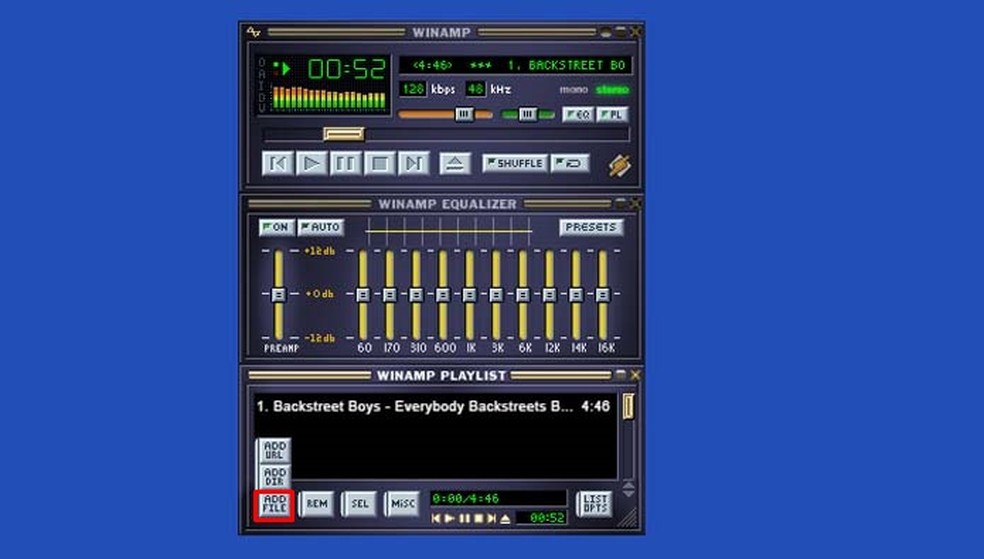Screen dimensions: 984x559
Task: Click the playlist scrollbar handle
Action: 628,406
